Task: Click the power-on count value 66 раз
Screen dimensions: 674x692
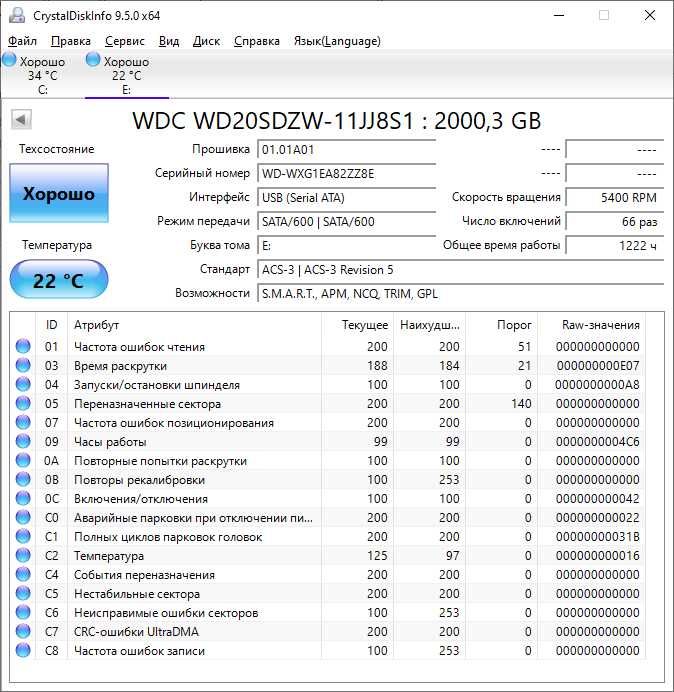Action: 614,221
